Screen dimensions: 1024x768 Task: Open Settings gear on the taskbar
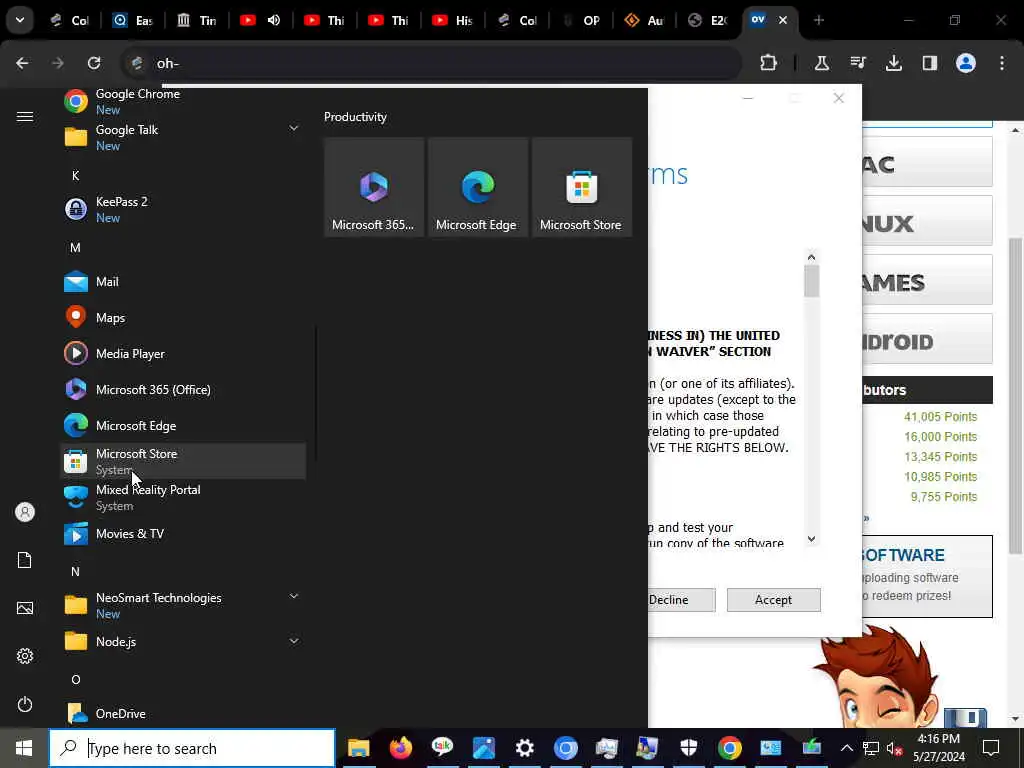(524, 748)
